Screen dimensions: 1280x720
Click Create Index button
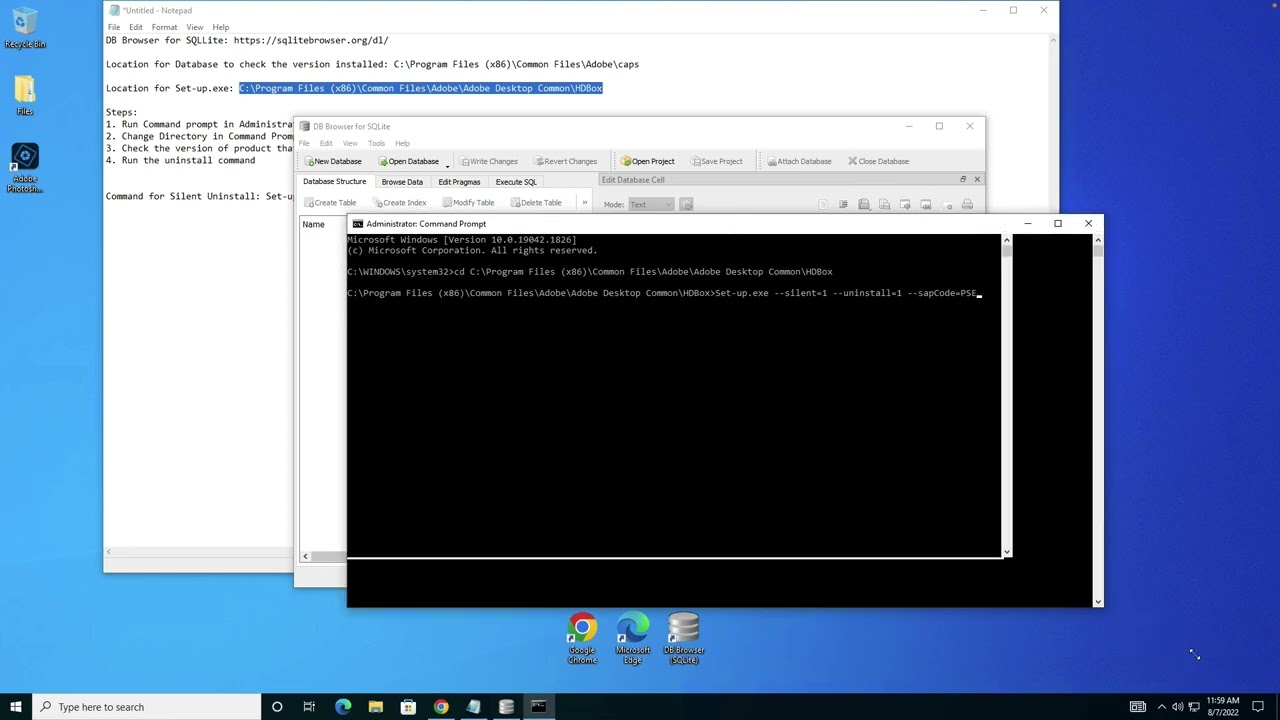(400, 203)
